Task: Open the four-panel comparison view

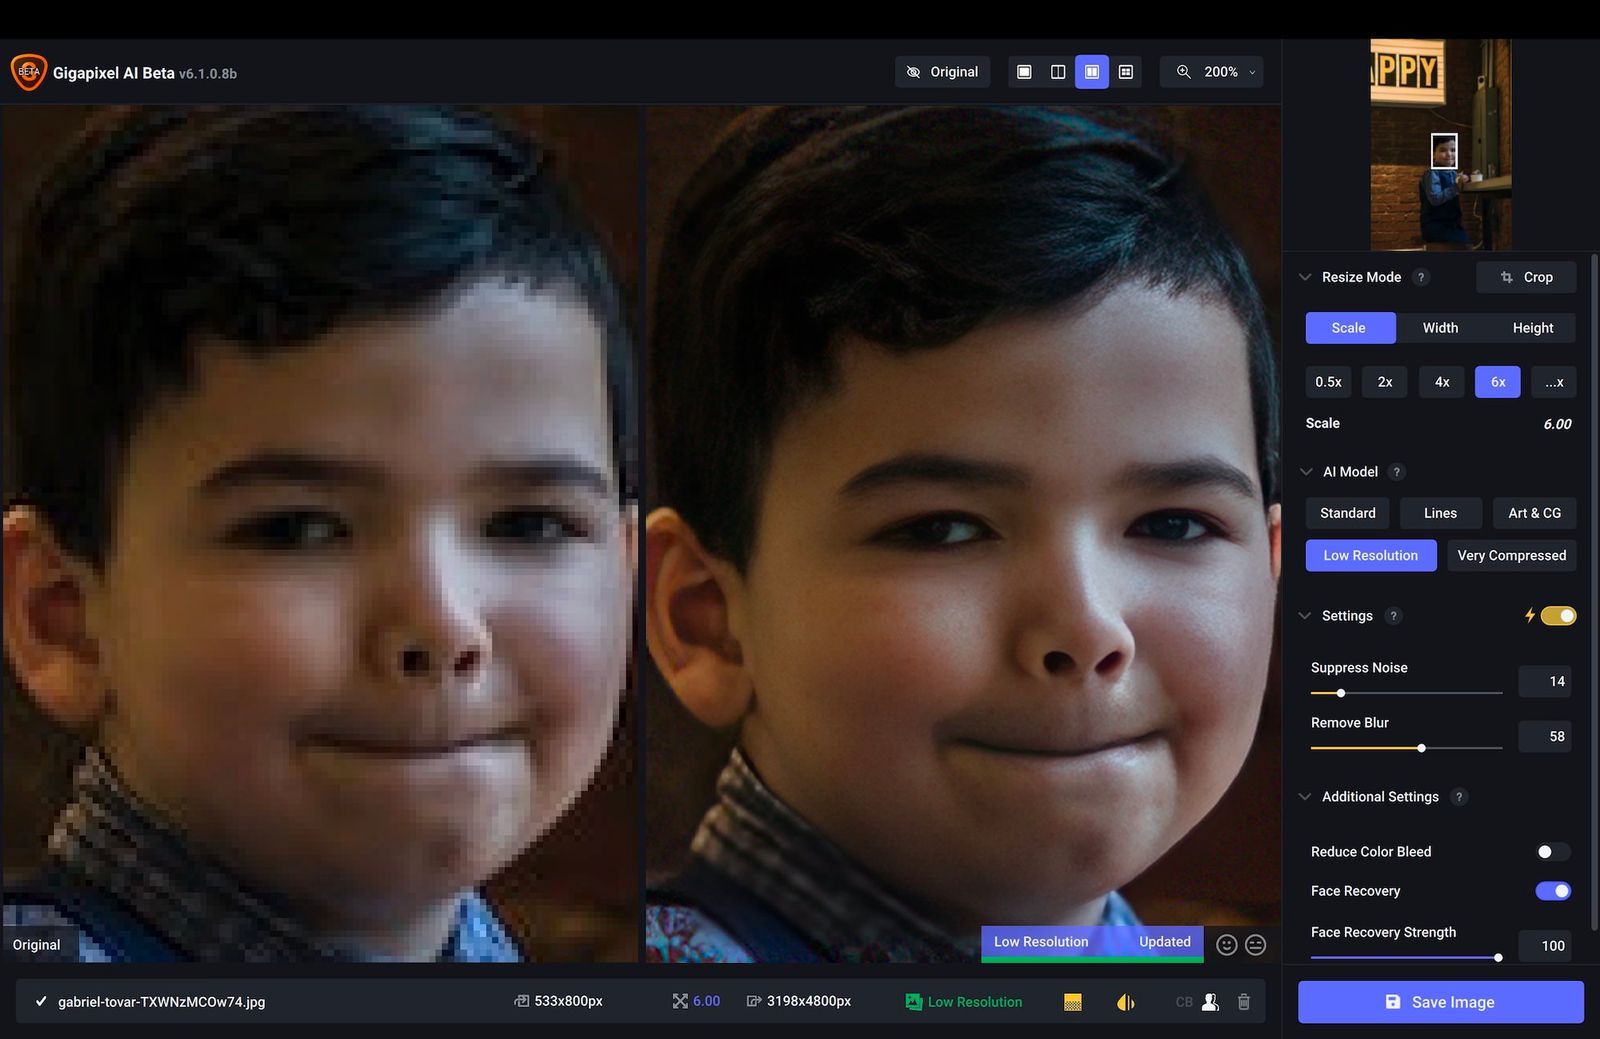Action: point(1125,71)
